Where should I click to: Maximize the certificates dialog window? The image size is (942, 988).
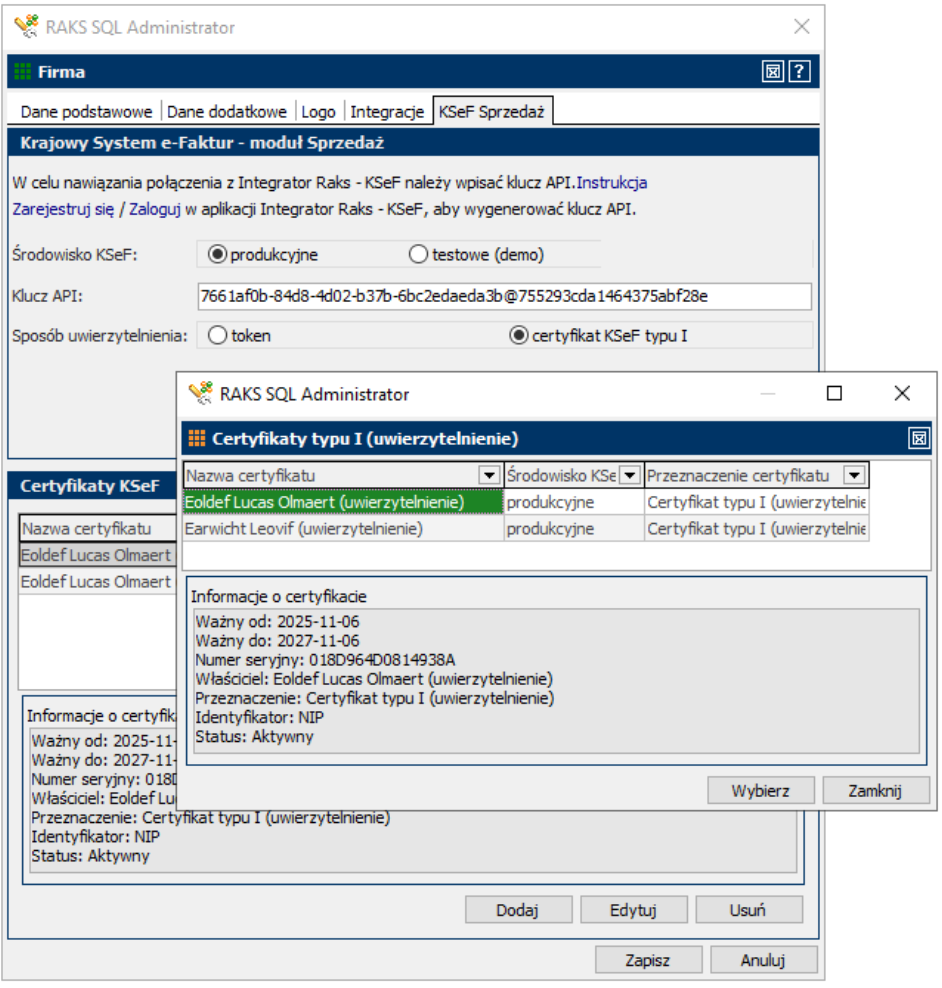834,394
